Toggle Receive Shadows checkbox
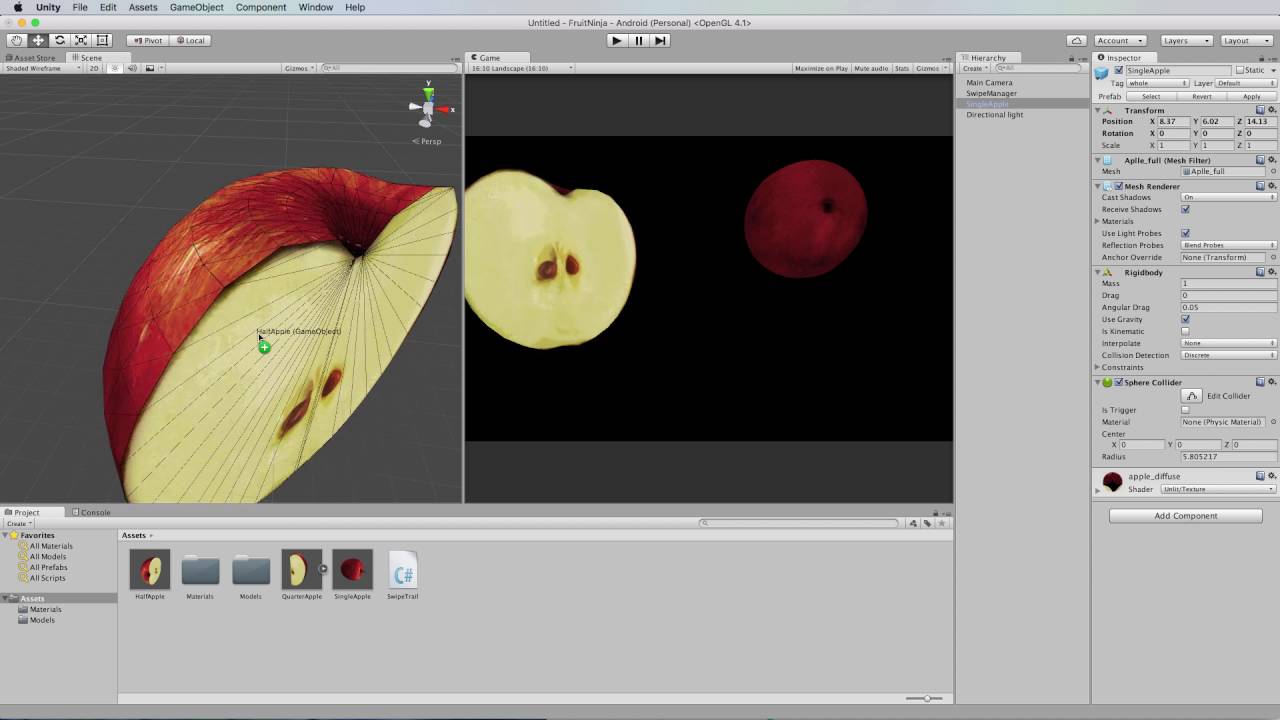Screen dimensions: 1280x720 tap(1185, 209)
